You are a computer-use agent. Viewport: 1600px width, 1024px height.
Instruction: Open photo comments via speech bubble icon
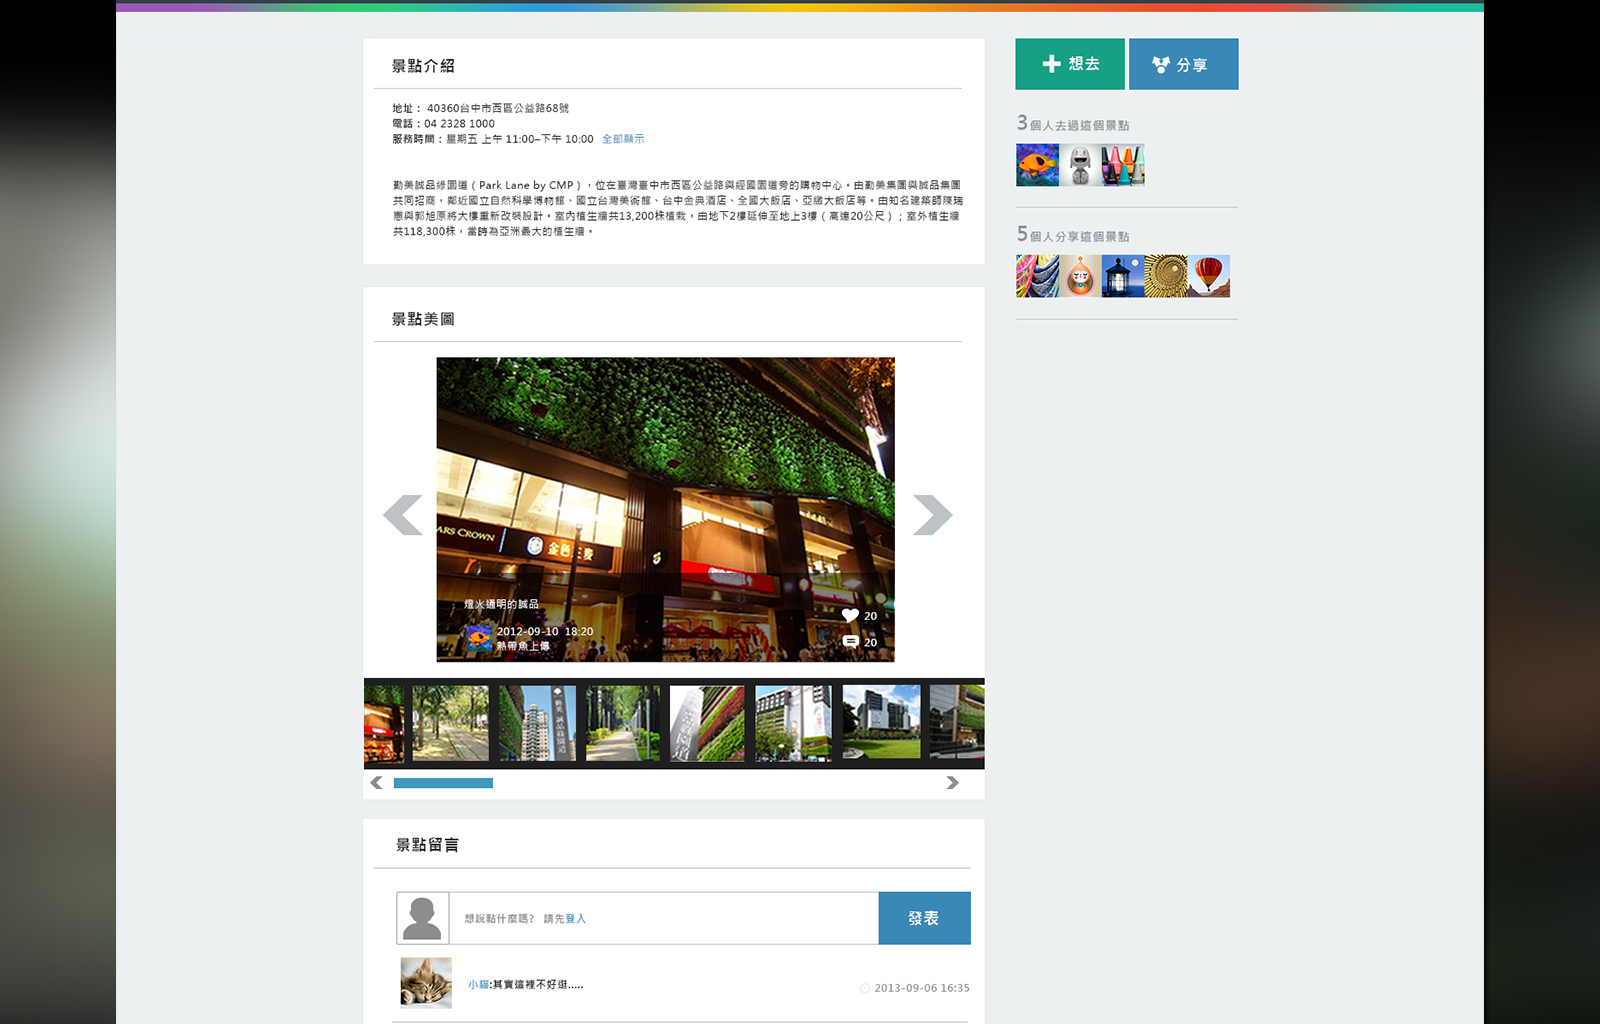click(x=850, y=642)
